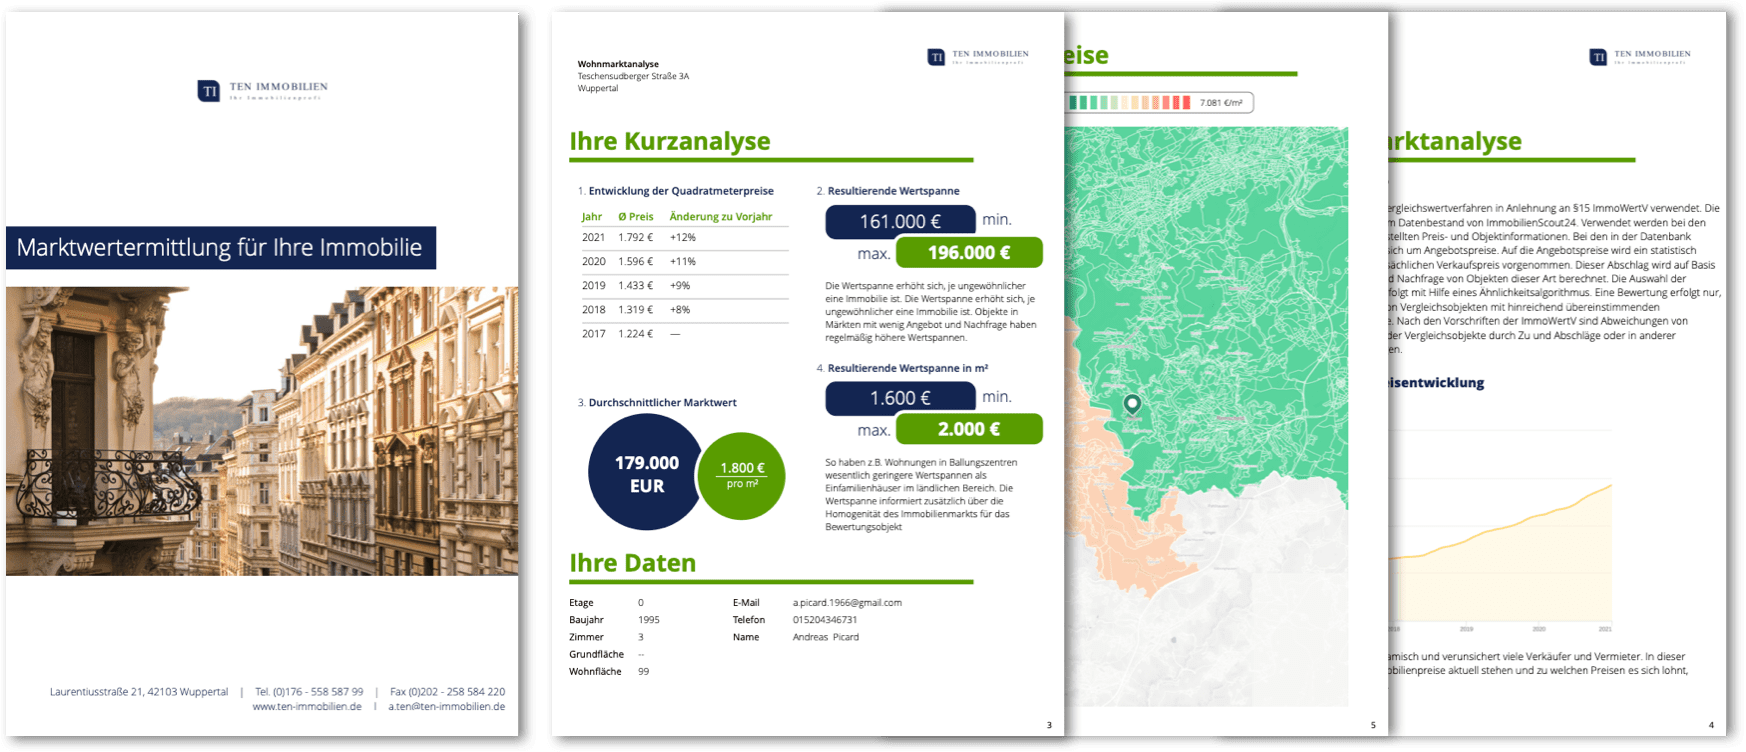Screen dimensions: 1746x752
Task: Click the TI logo on the cover page
Action: coord(209,91)
